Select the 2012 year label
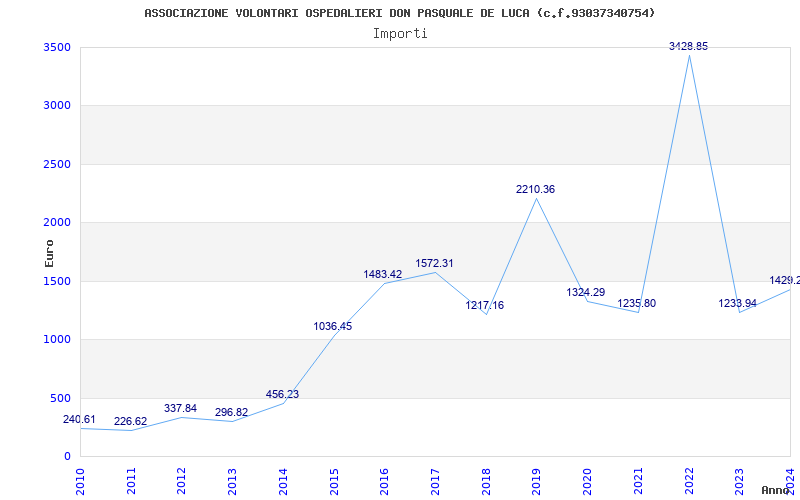Viewport: 800px width, 500px height. coord(182,481)
